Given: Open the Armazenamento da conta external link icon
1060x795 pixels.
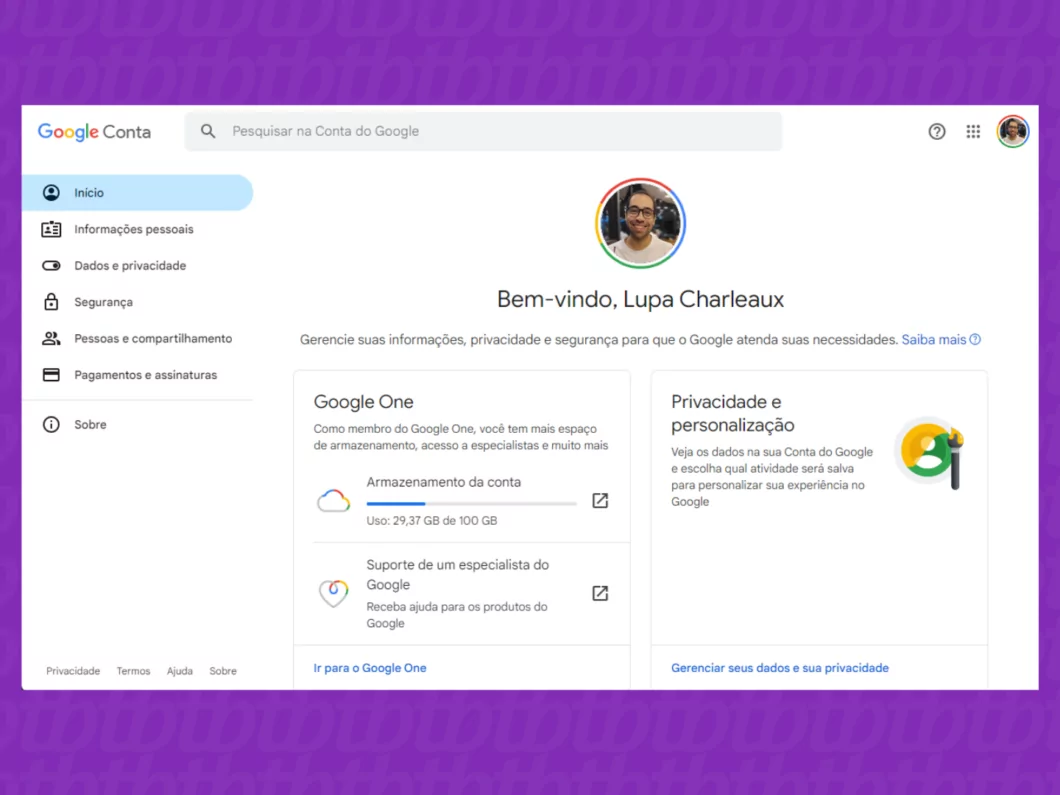Looking at the screenshot, I should click(600, 500).
